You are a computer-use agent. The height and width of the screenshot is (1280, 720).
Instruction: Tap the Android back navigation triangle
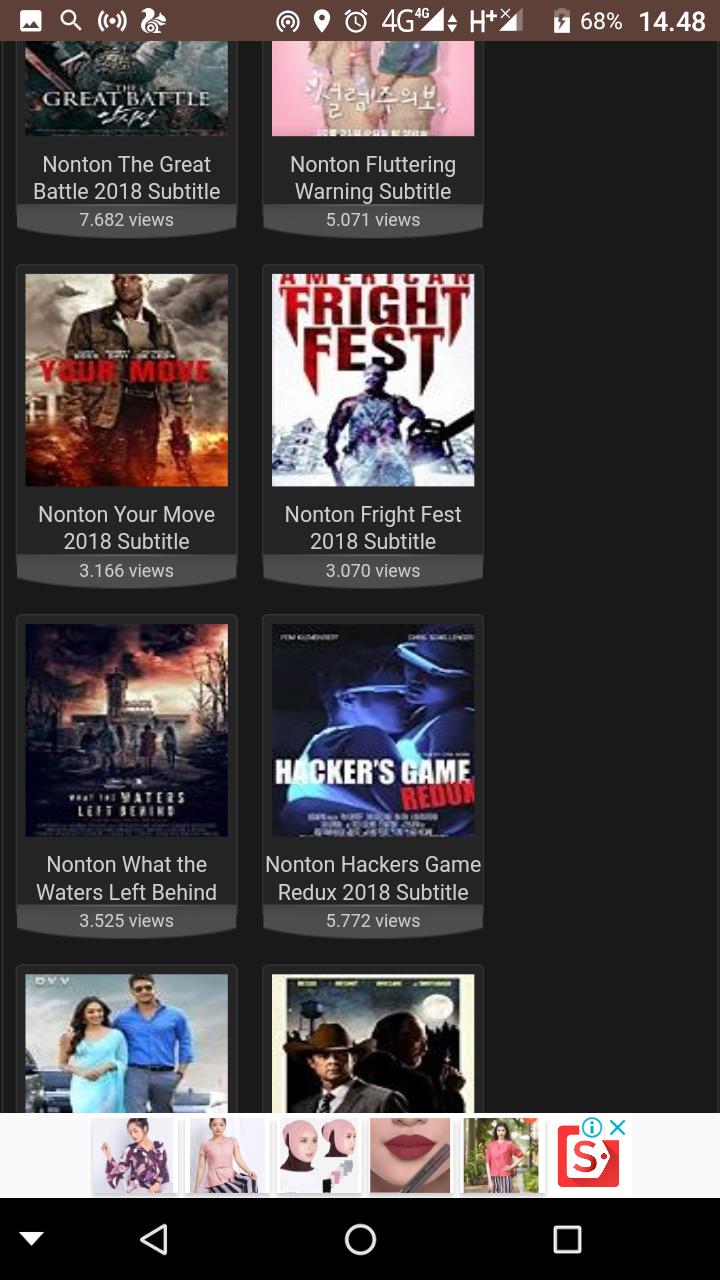pos(154,1240)
